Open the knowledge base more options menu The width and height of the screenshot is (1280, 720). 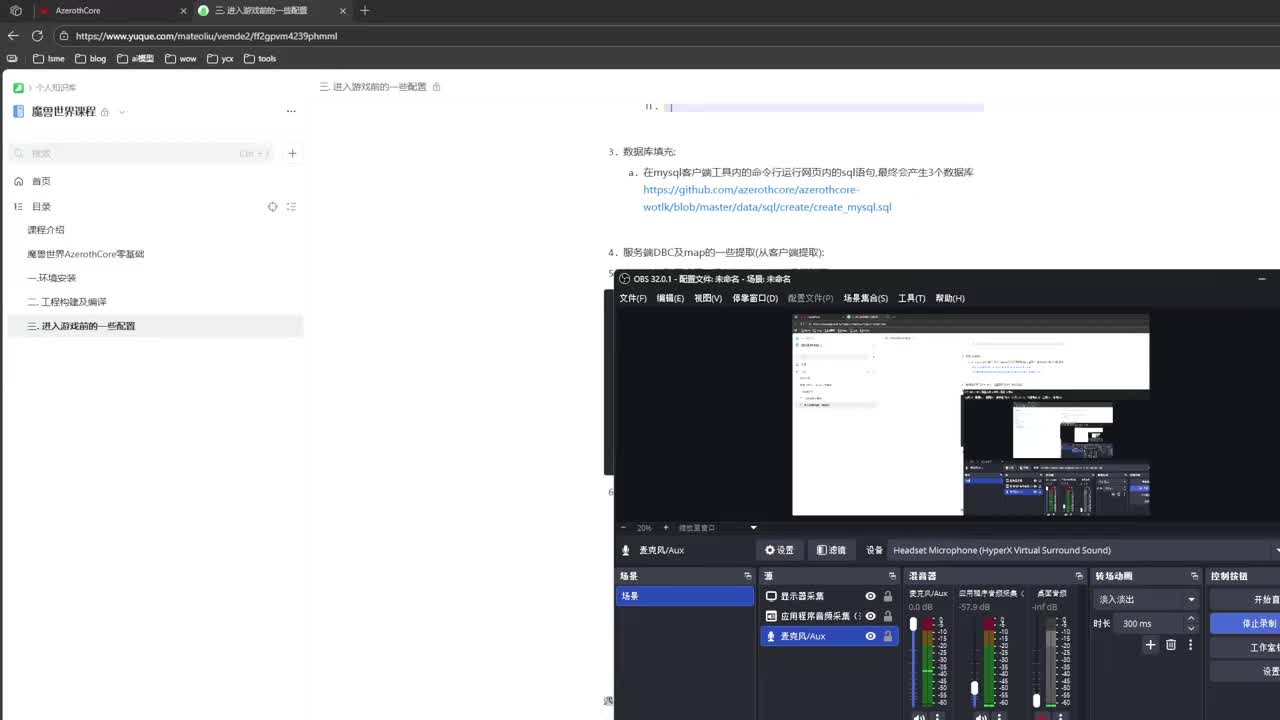(x=291, y=111)
